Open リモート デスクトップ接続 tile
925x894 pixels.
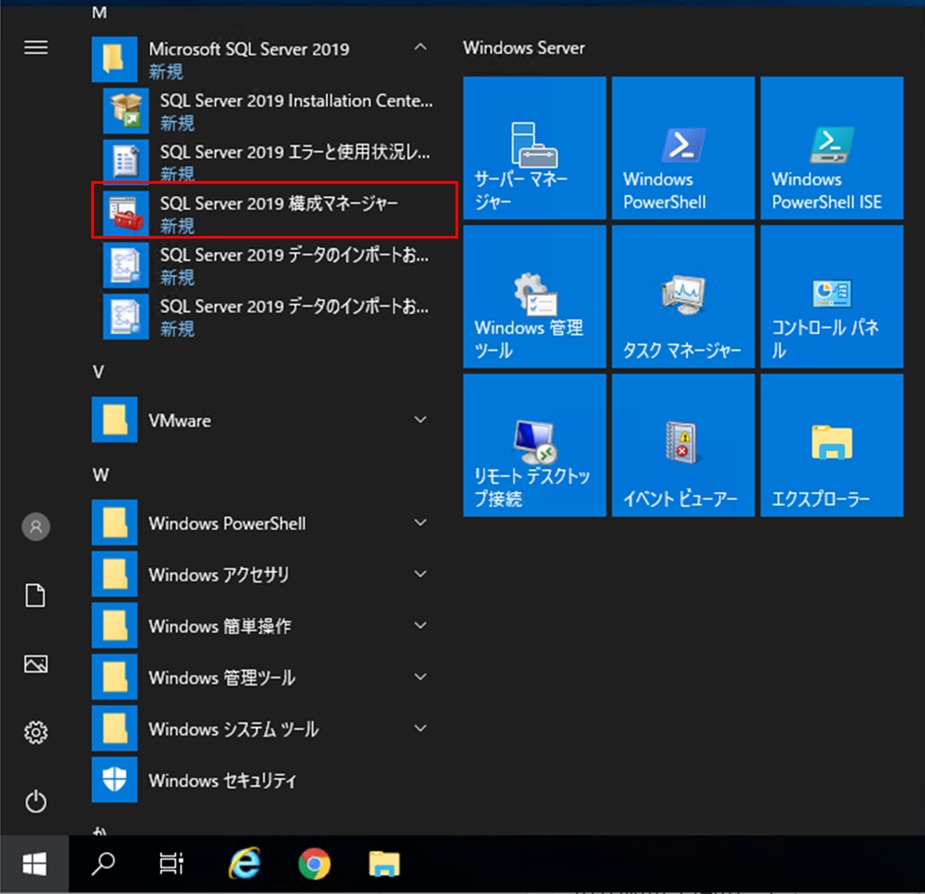(x=534, y=445)
